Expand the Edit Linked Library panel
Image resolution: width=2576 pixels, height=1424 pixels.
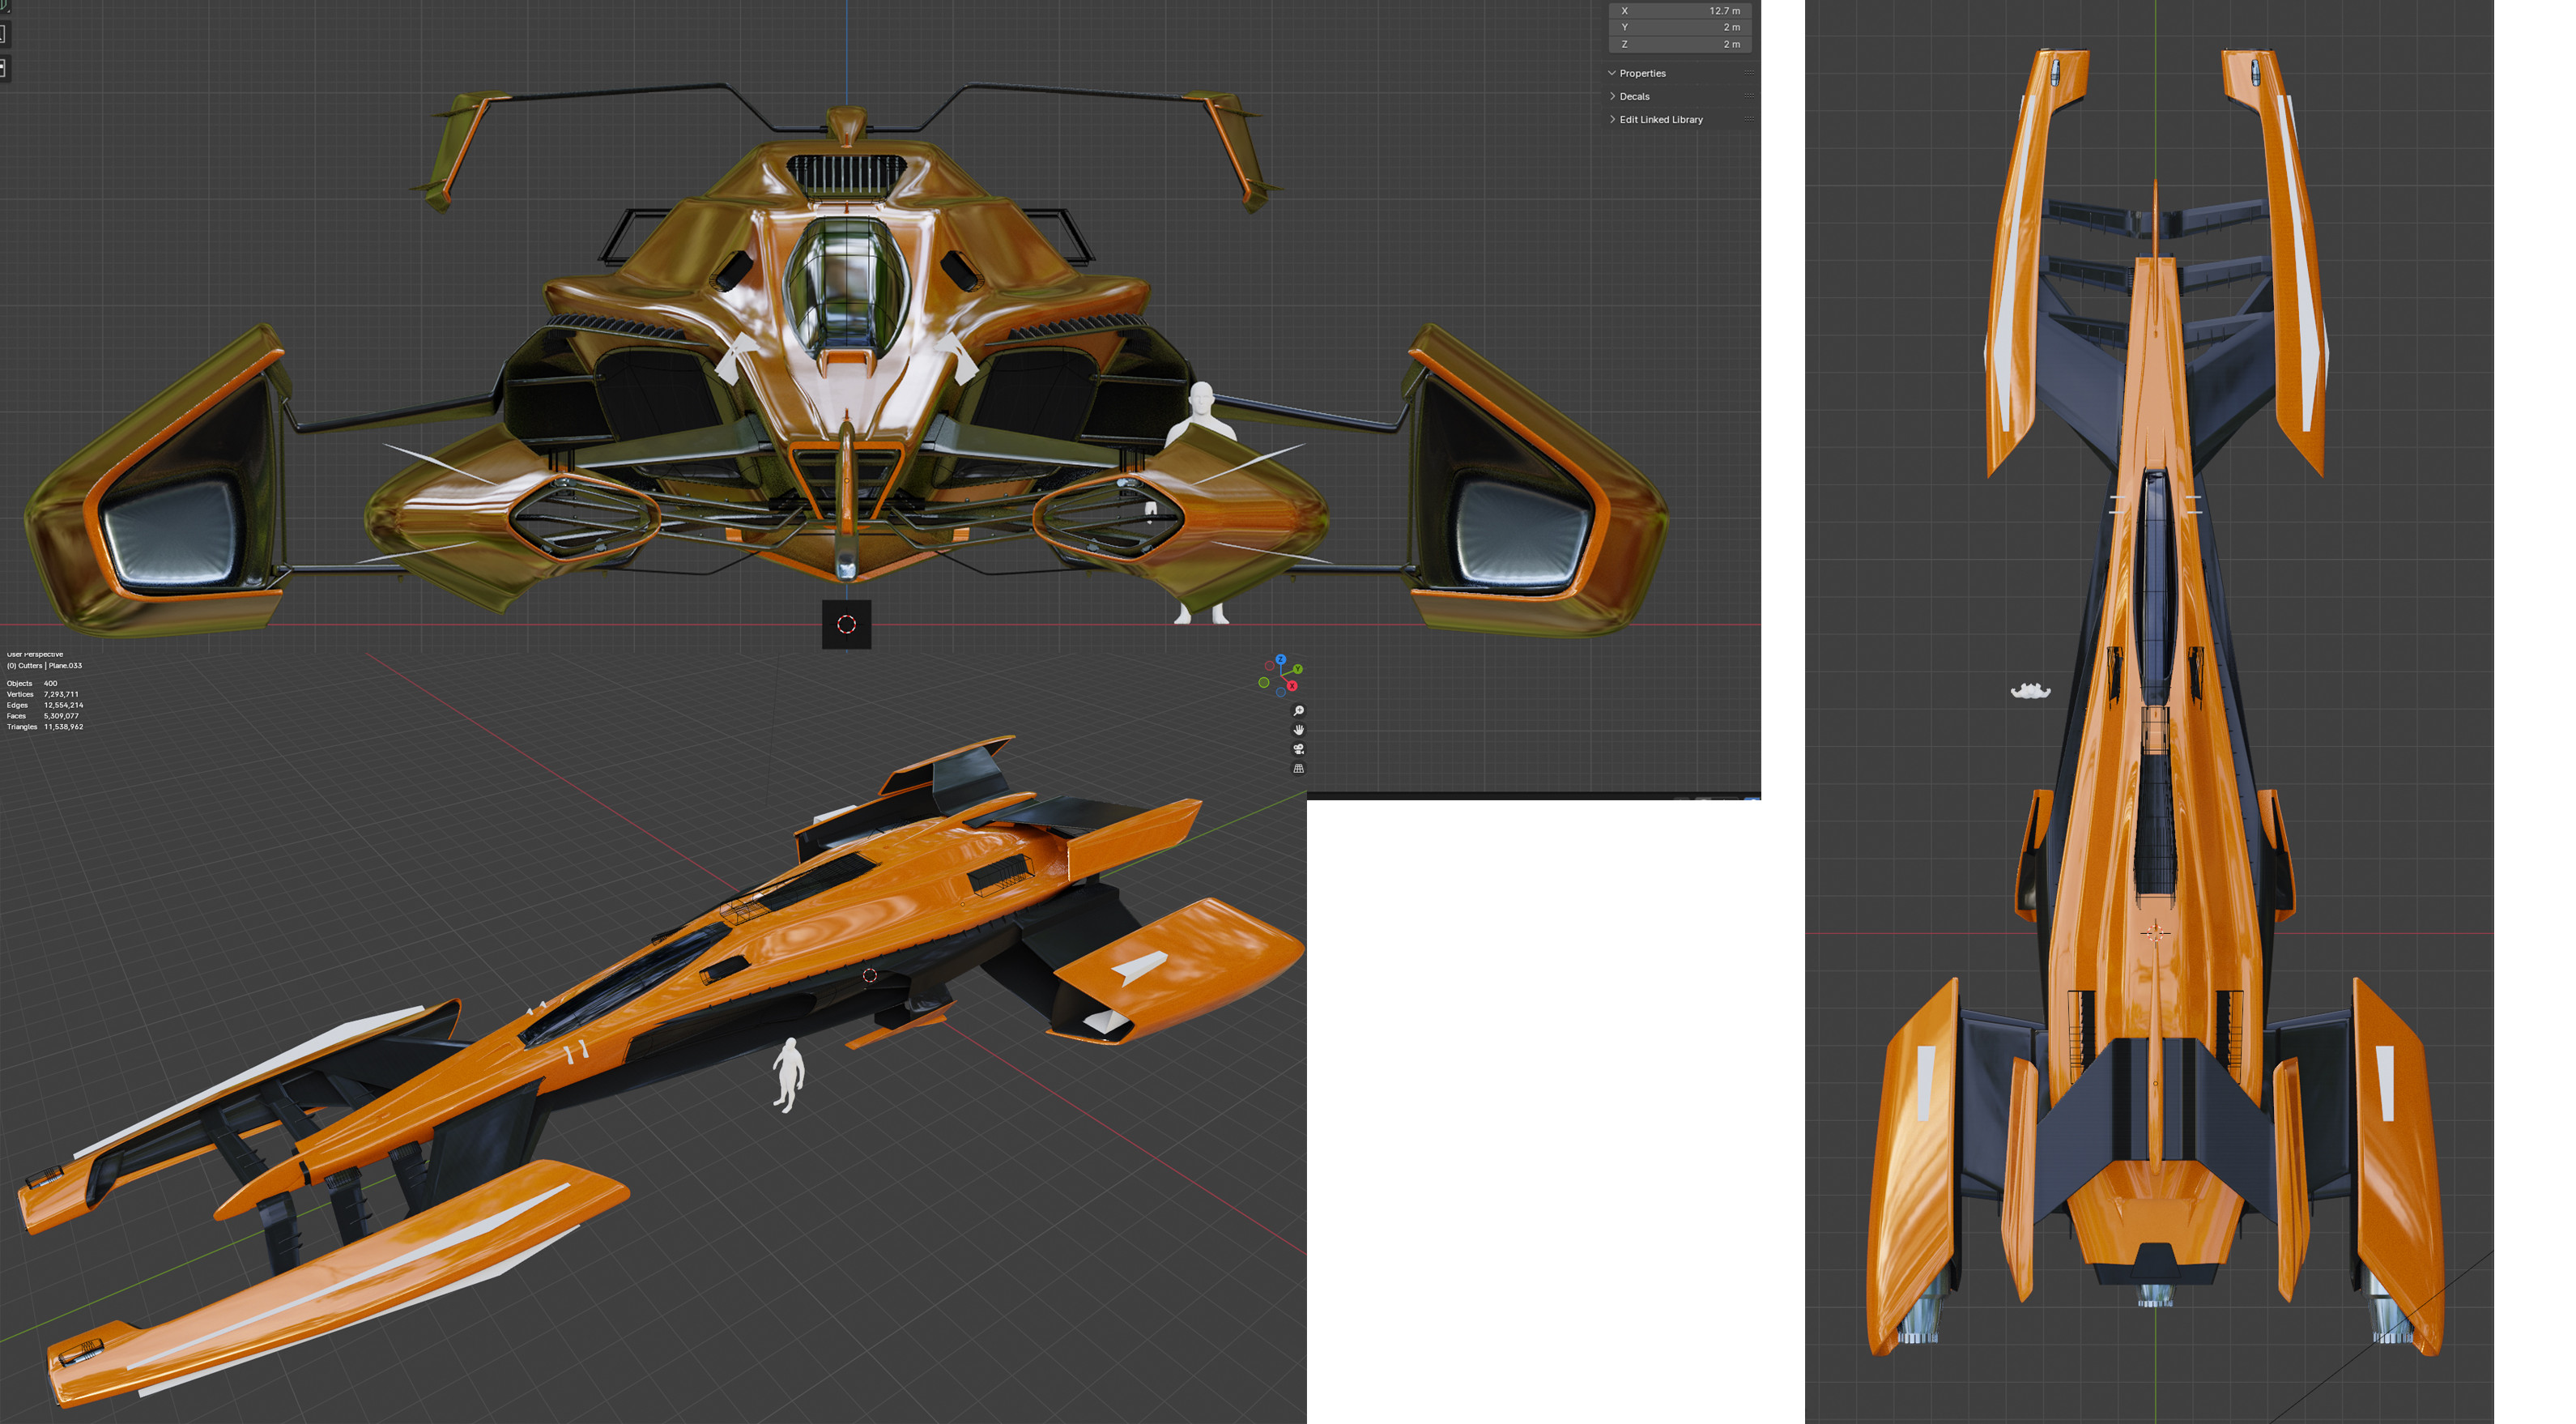[x=1660, y=119]
